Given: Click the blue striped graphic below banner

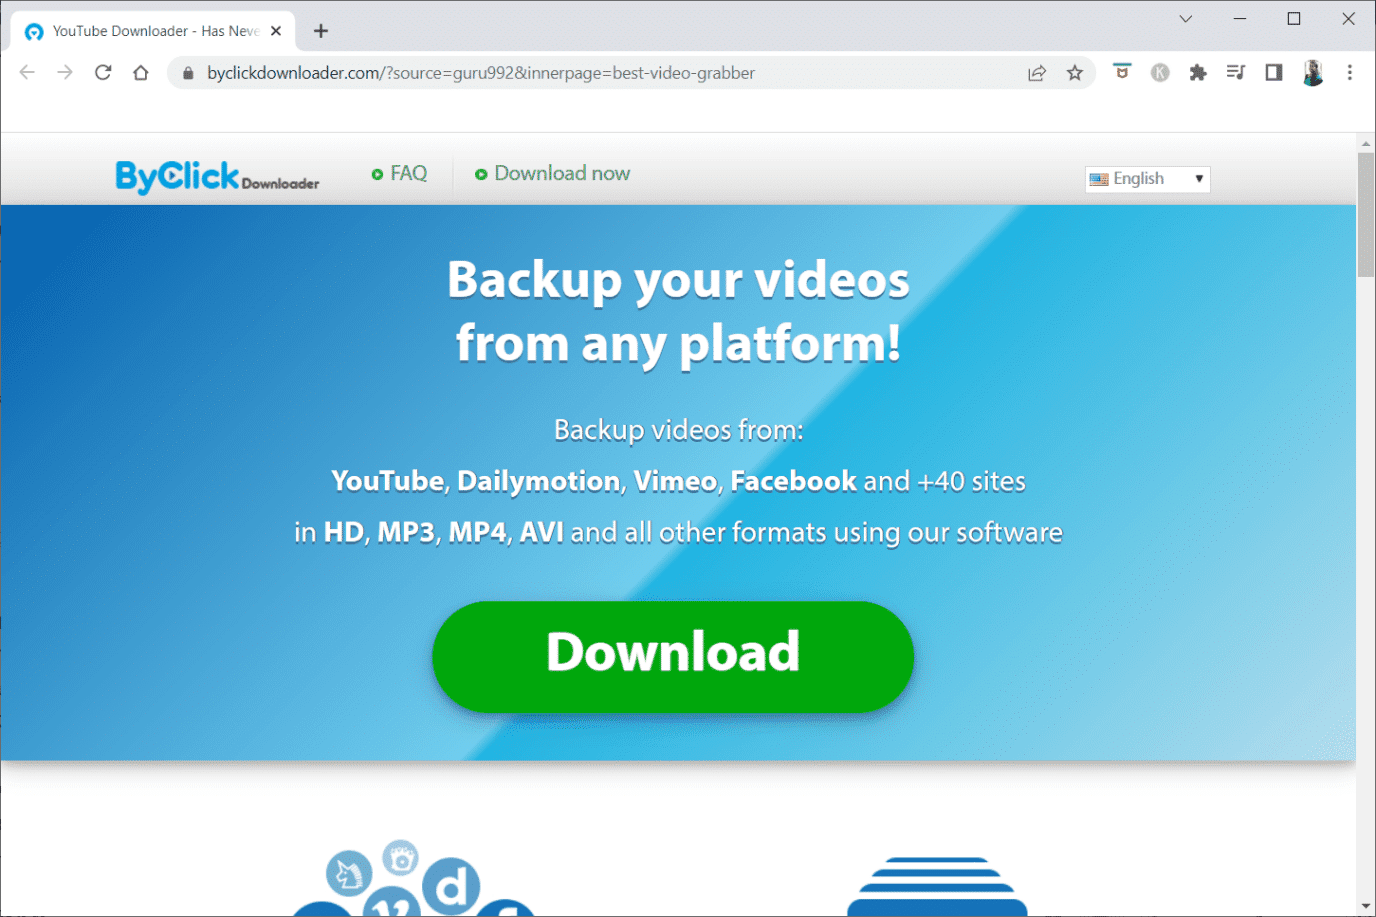Looking at the screenshot, I should coord(937,886).
